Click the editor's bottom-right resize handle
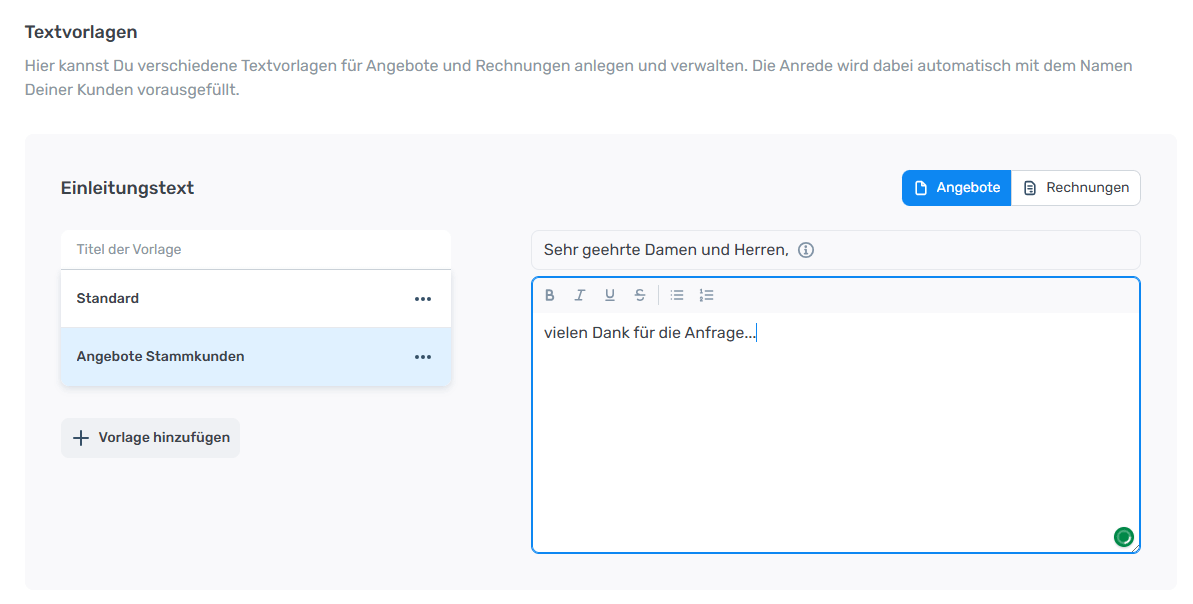1193x604 pixels. (1136, 548)
